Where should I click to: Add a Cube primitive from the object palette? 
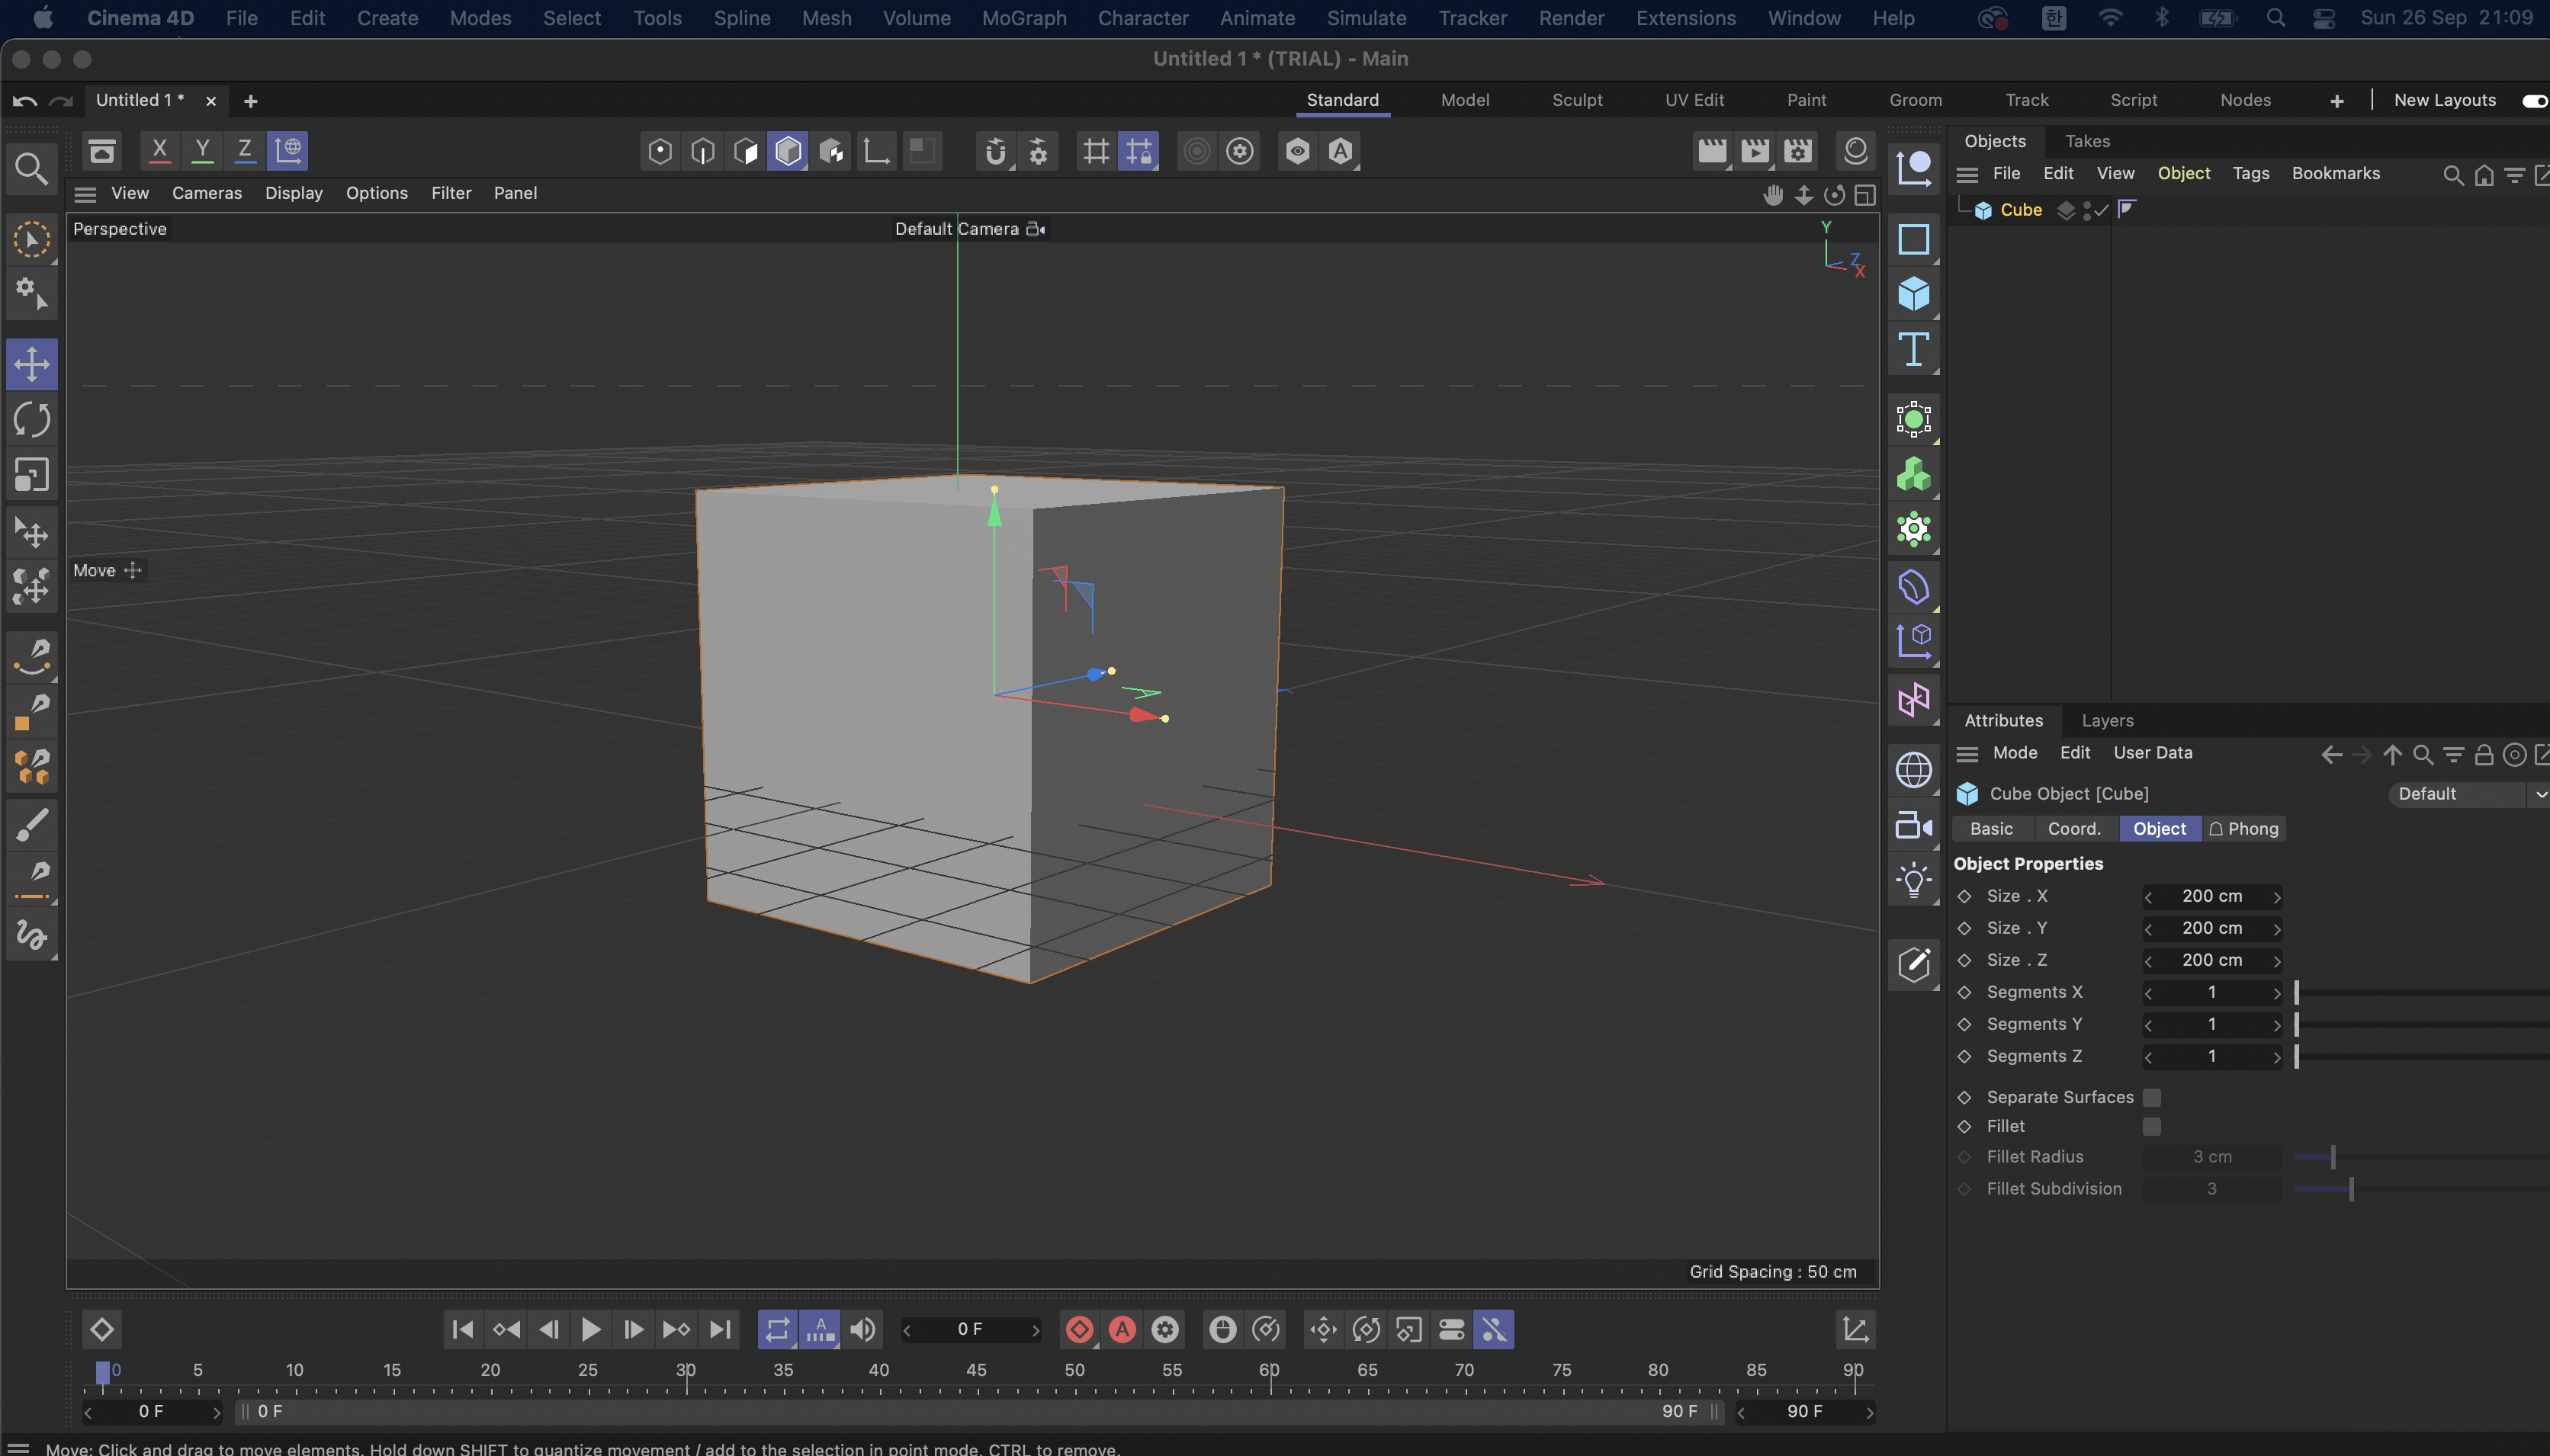pos(1913,294)
